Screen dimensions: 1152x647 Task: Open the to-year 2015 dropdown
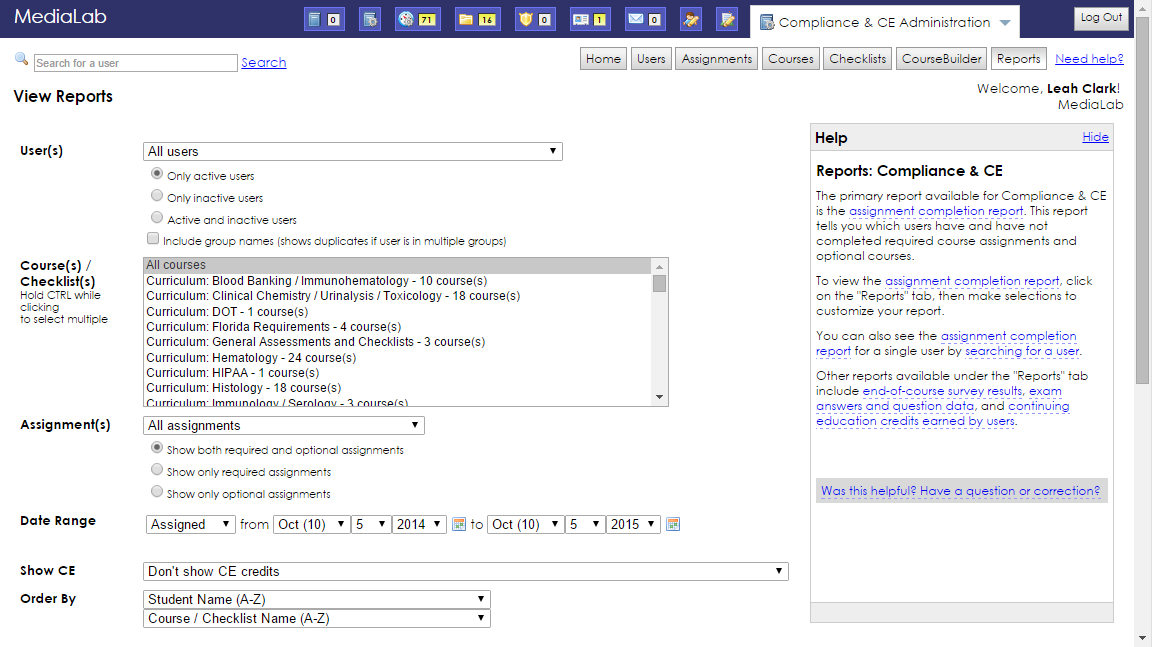click(633, 524)
